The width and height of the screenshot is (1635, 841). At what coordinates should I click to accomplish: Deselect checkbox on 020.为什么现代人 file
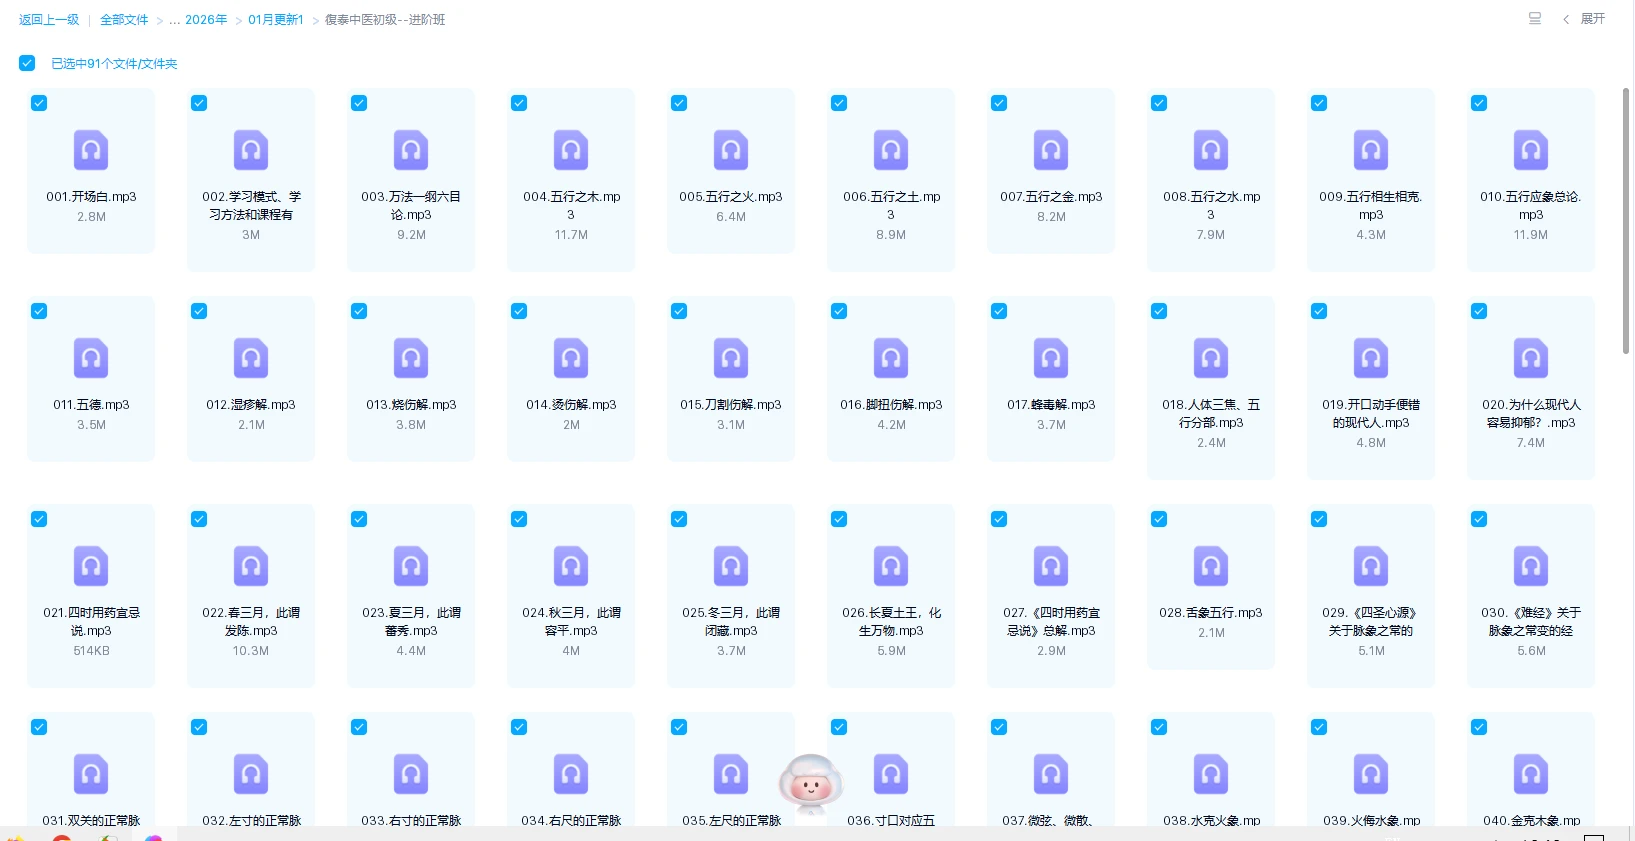pos(1479,311)
